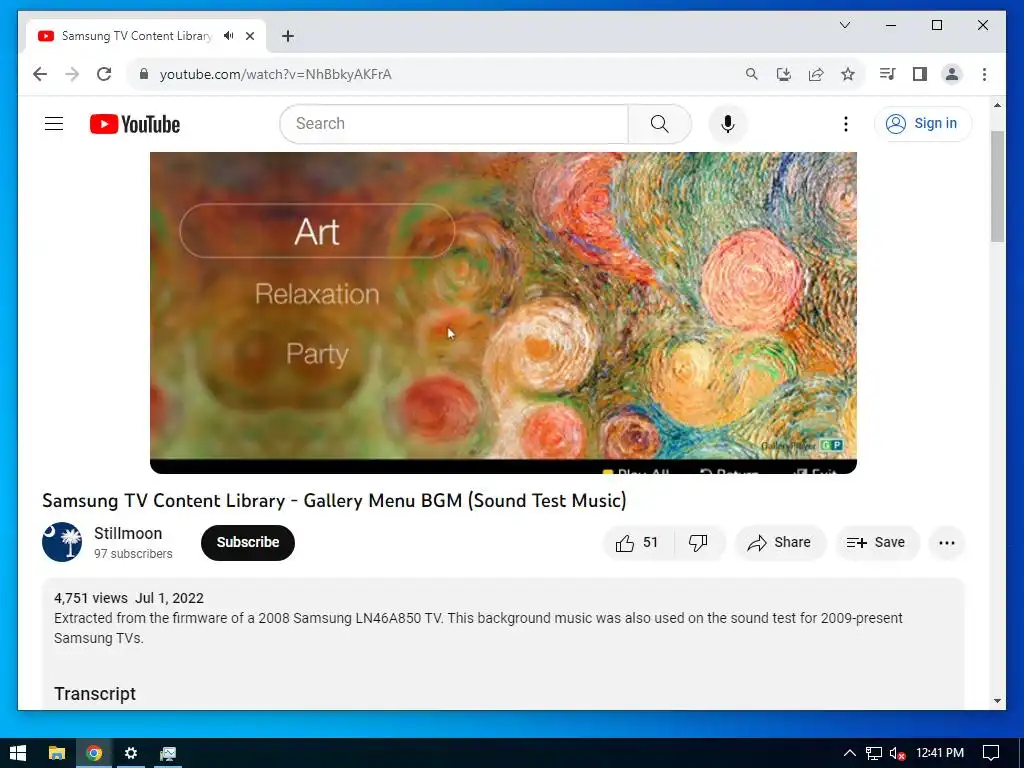Open more actions ellipsis under video
Viewport: 1024px width, 768px height.
point(946,543)
